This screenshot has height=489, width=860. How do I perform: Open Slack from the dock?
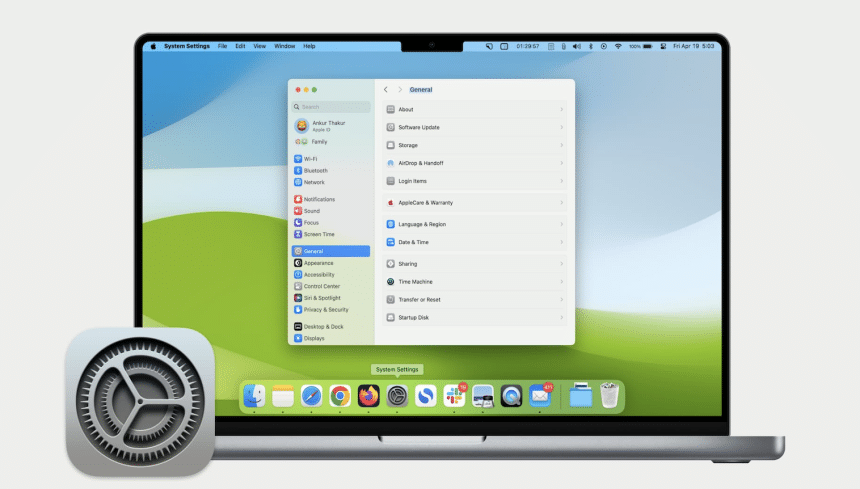[454, 396]
